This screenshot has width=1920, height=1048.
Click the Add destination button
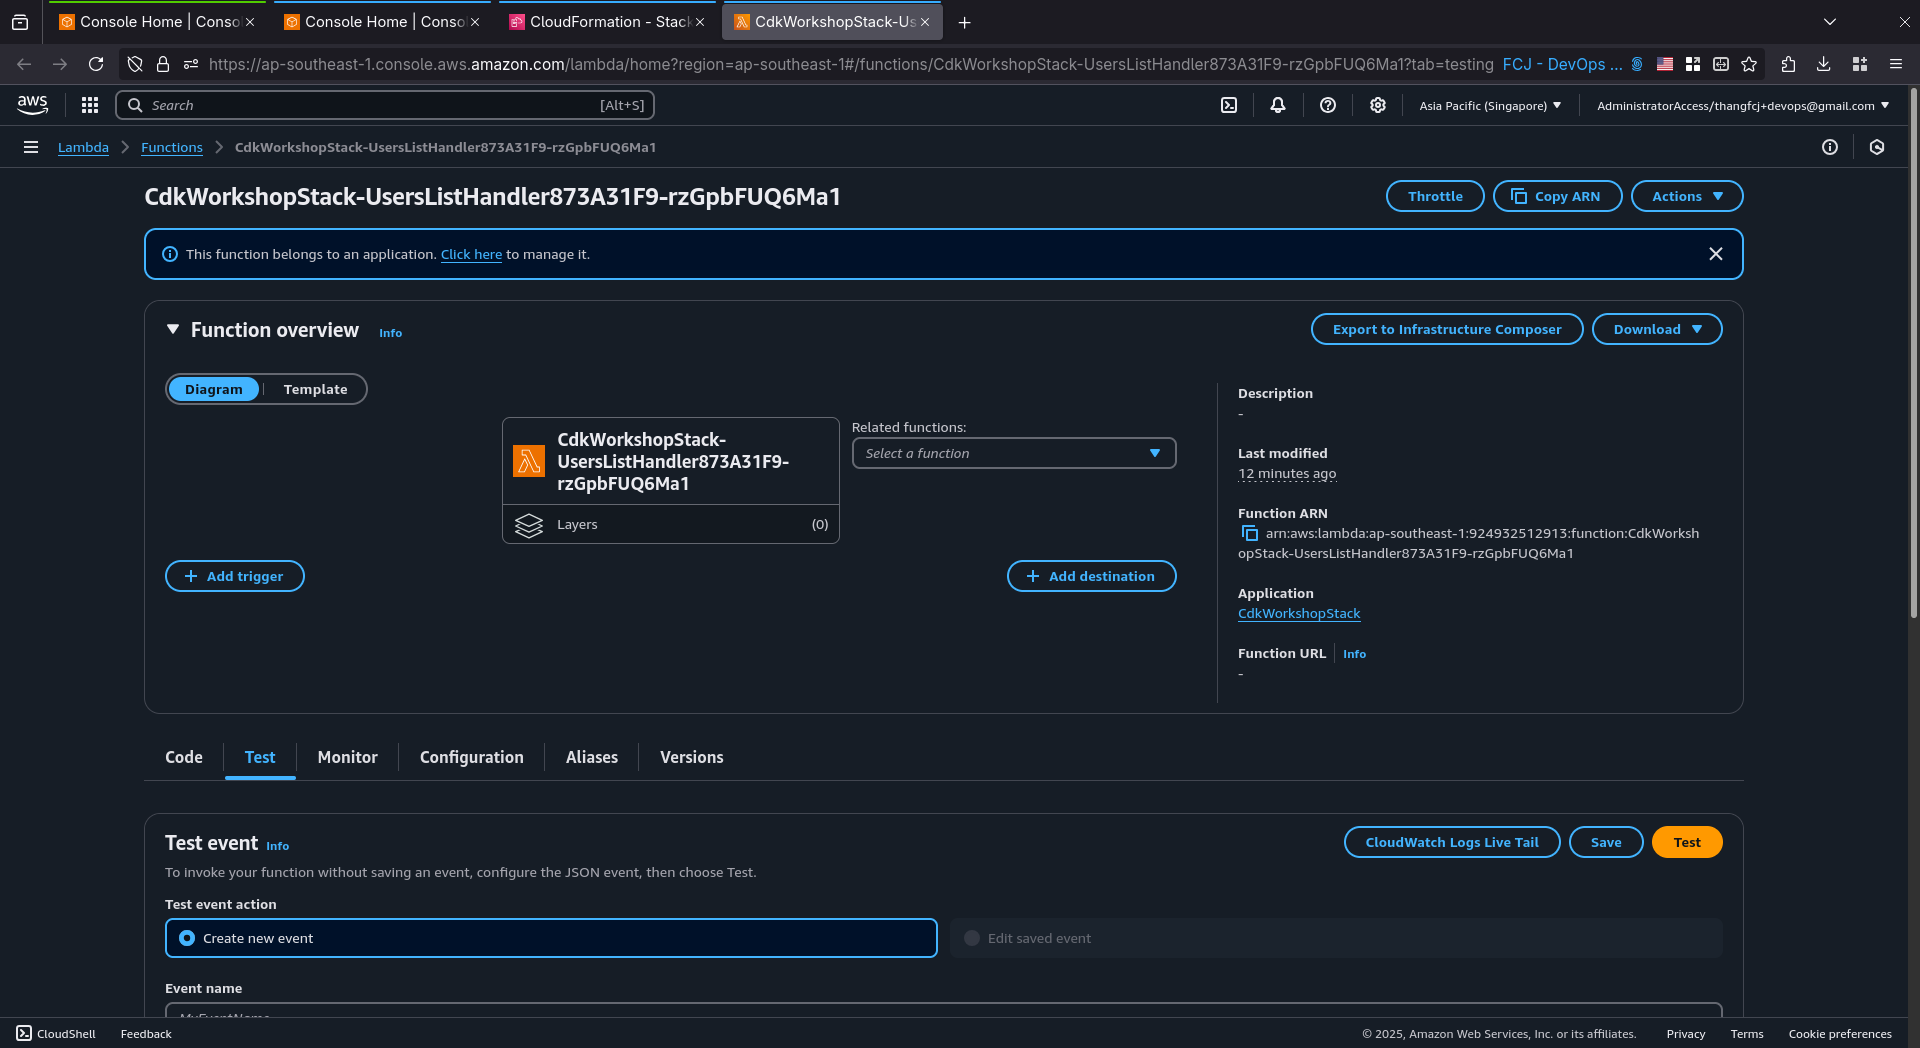[x=1092, y=576]
